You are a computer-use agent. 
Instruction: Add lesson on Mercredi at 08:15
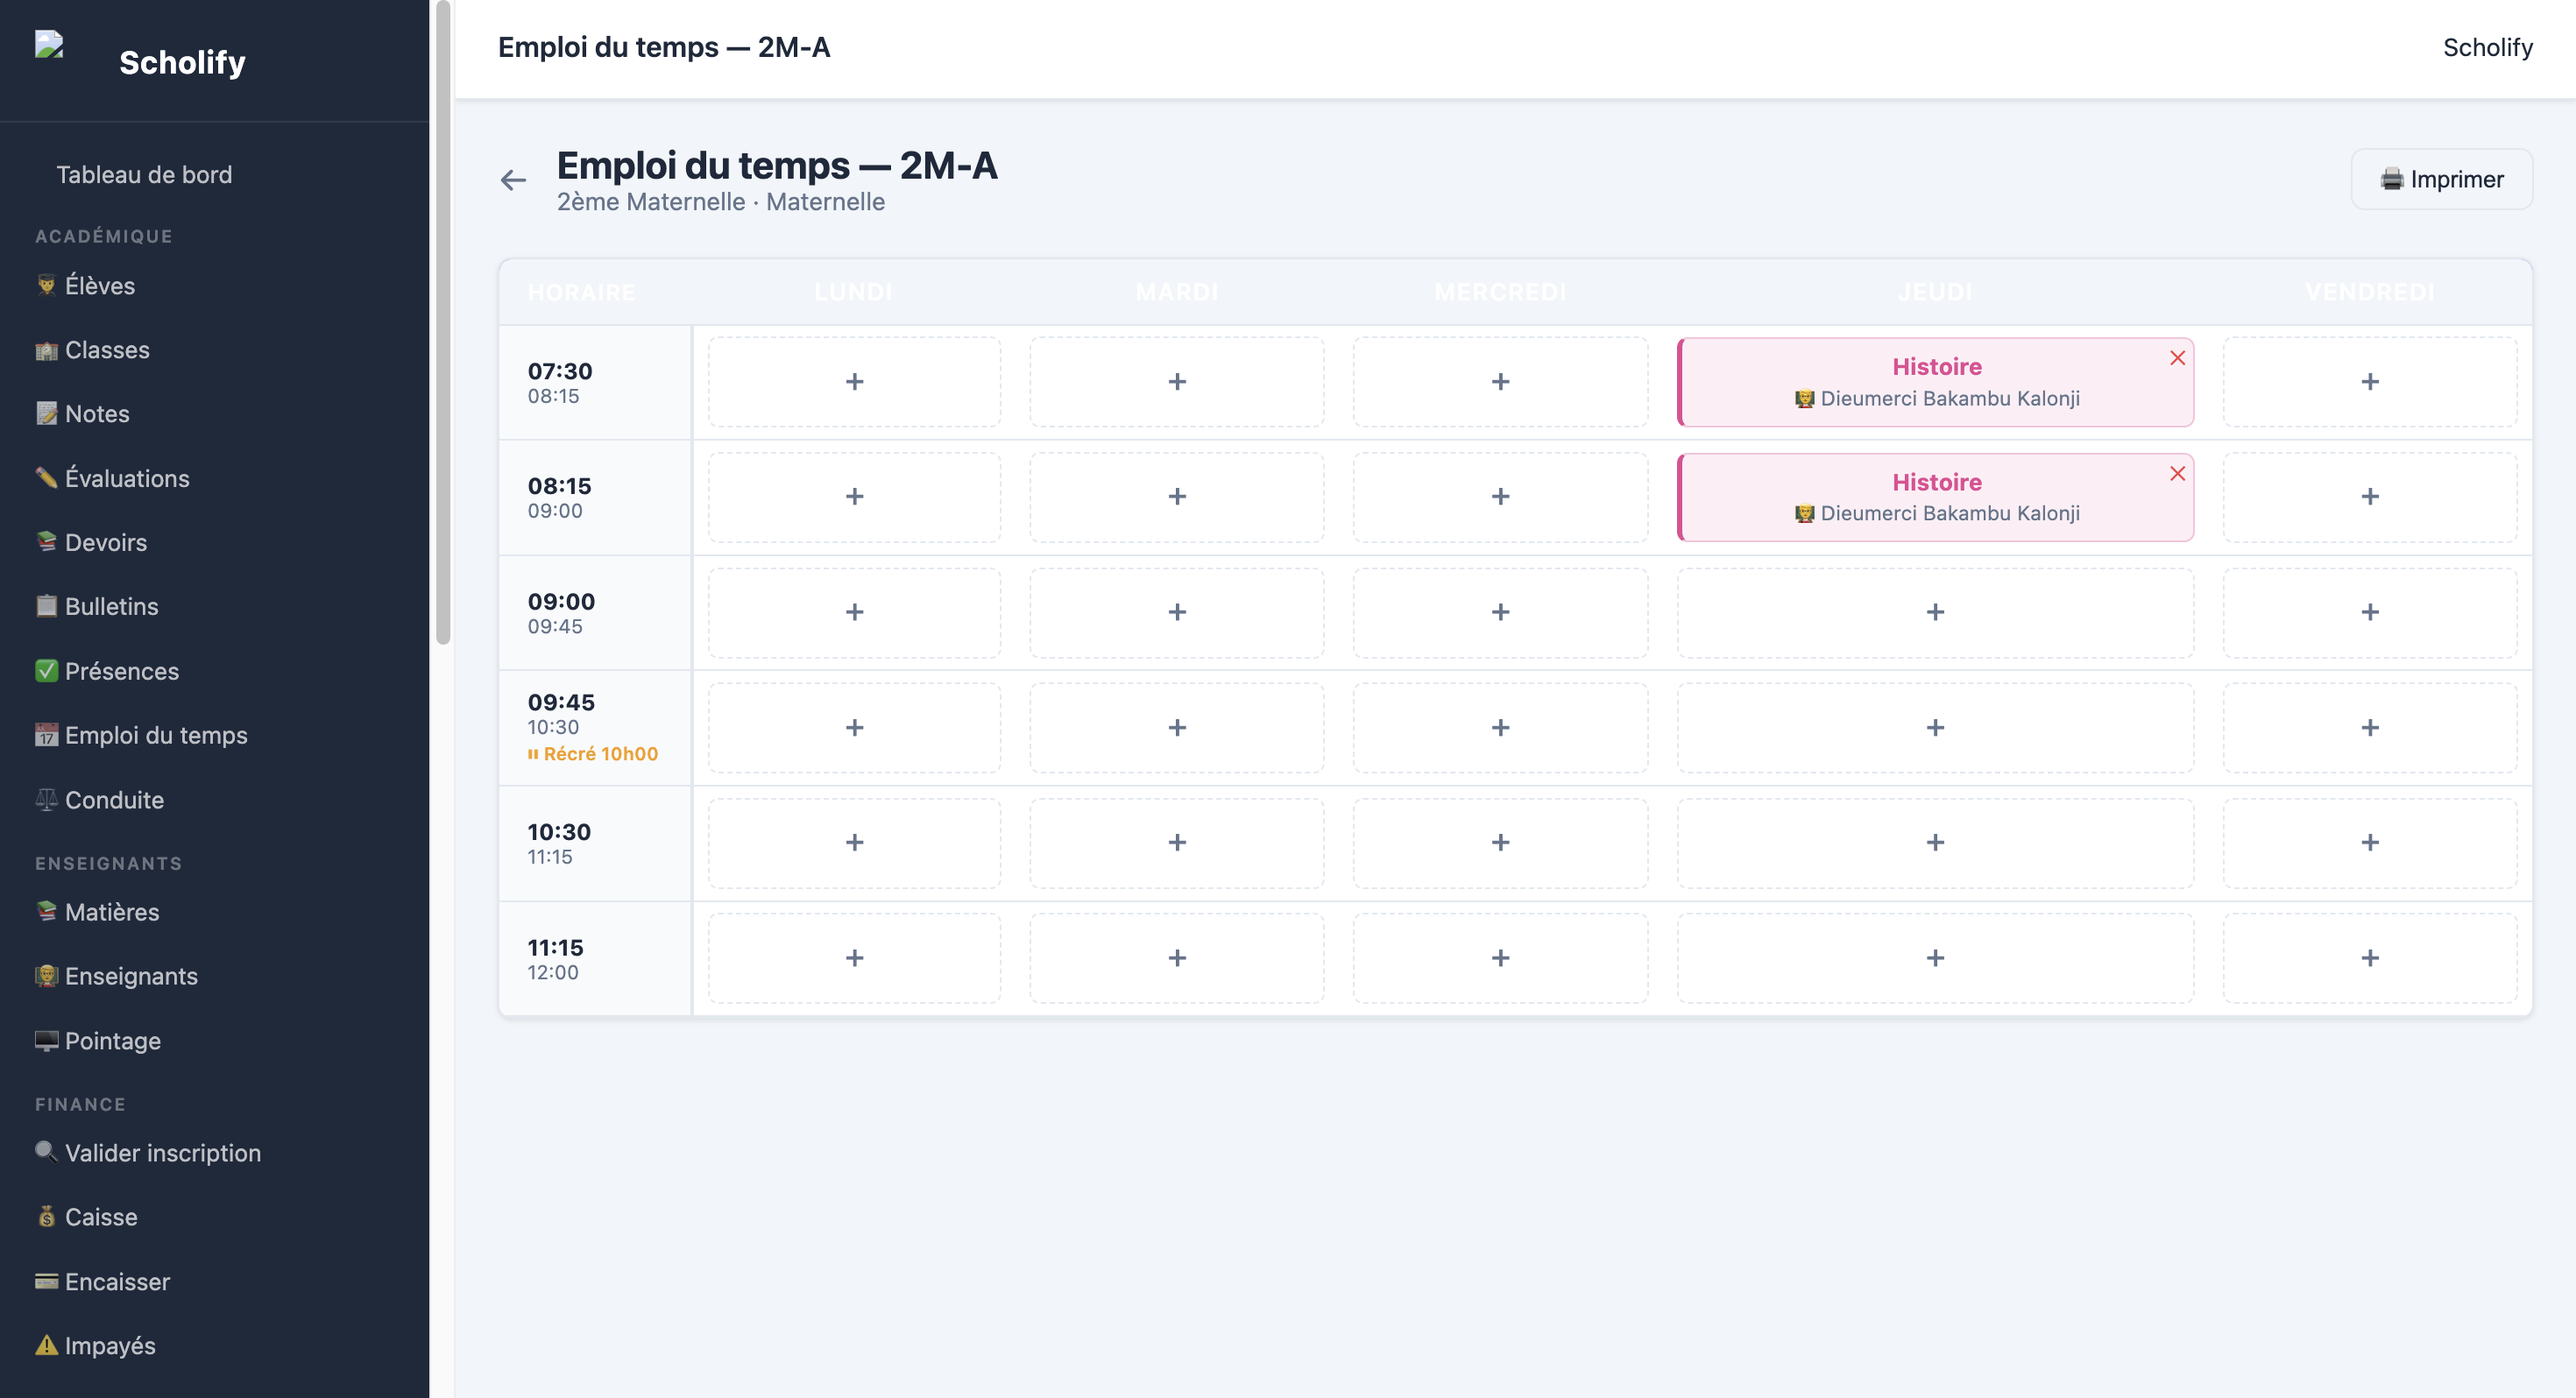click(x=1500, y=497)
